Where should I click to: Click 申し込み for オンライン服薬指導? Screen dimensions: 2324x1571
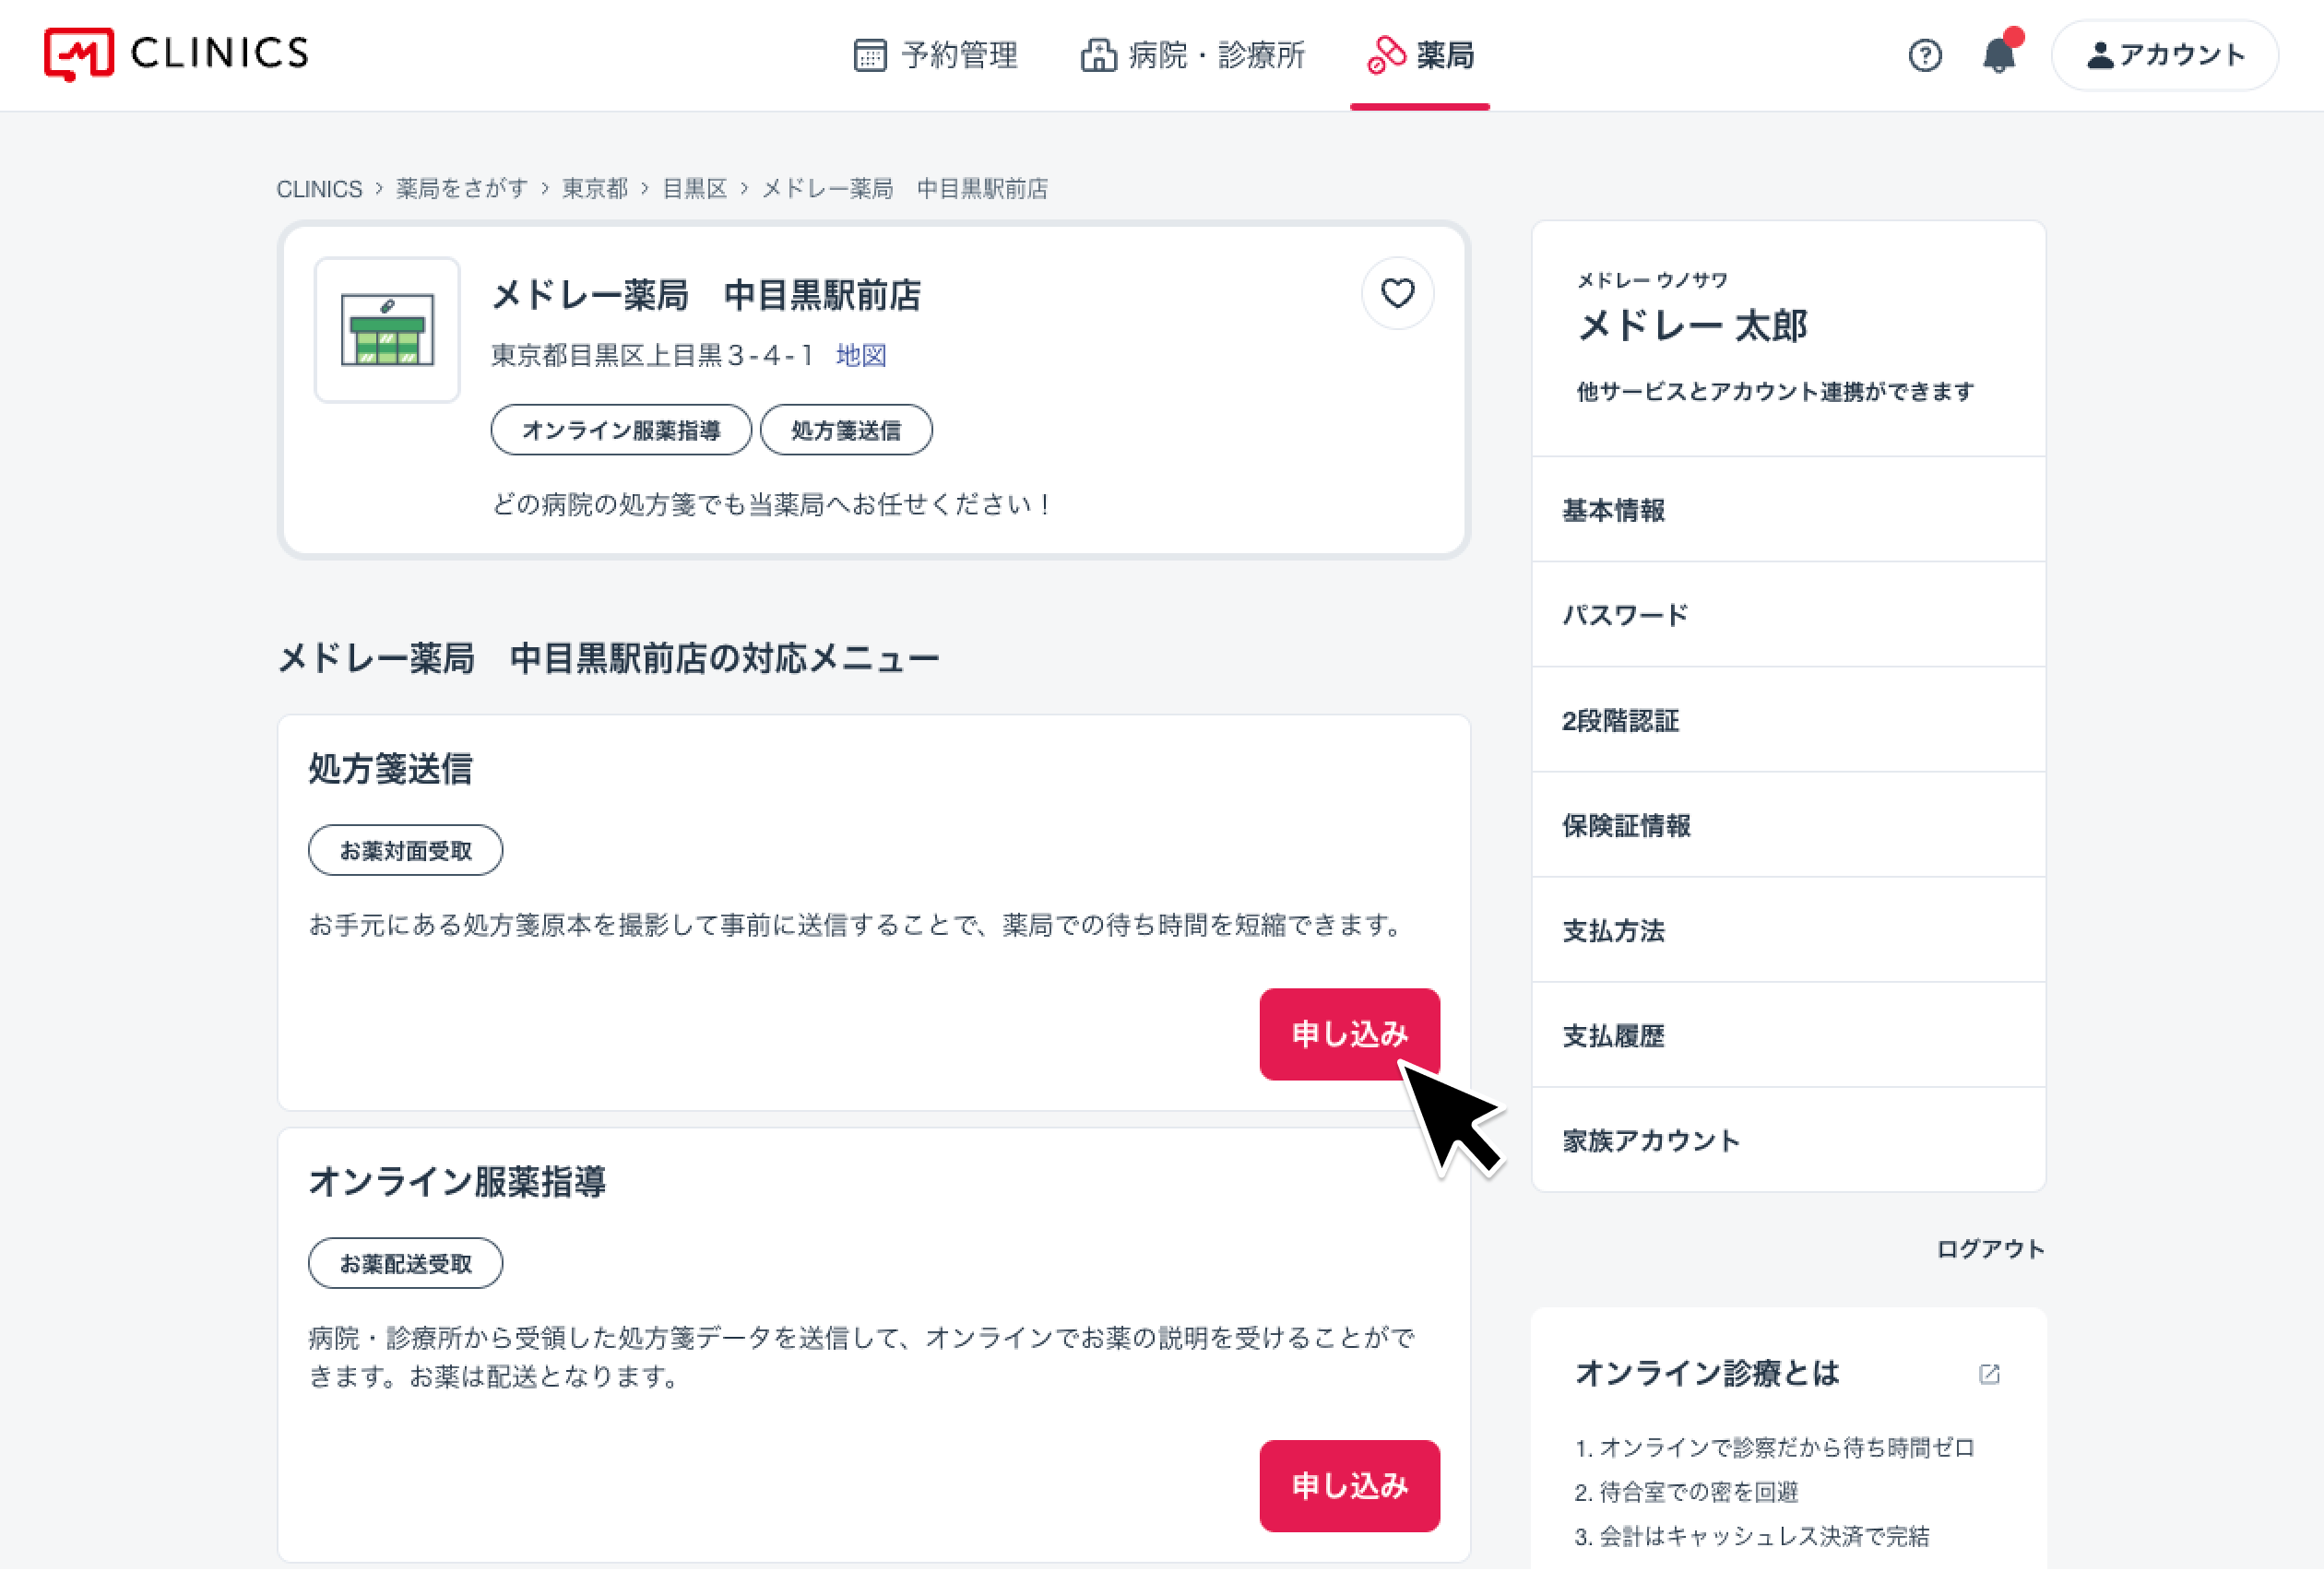(1349, 1488)
